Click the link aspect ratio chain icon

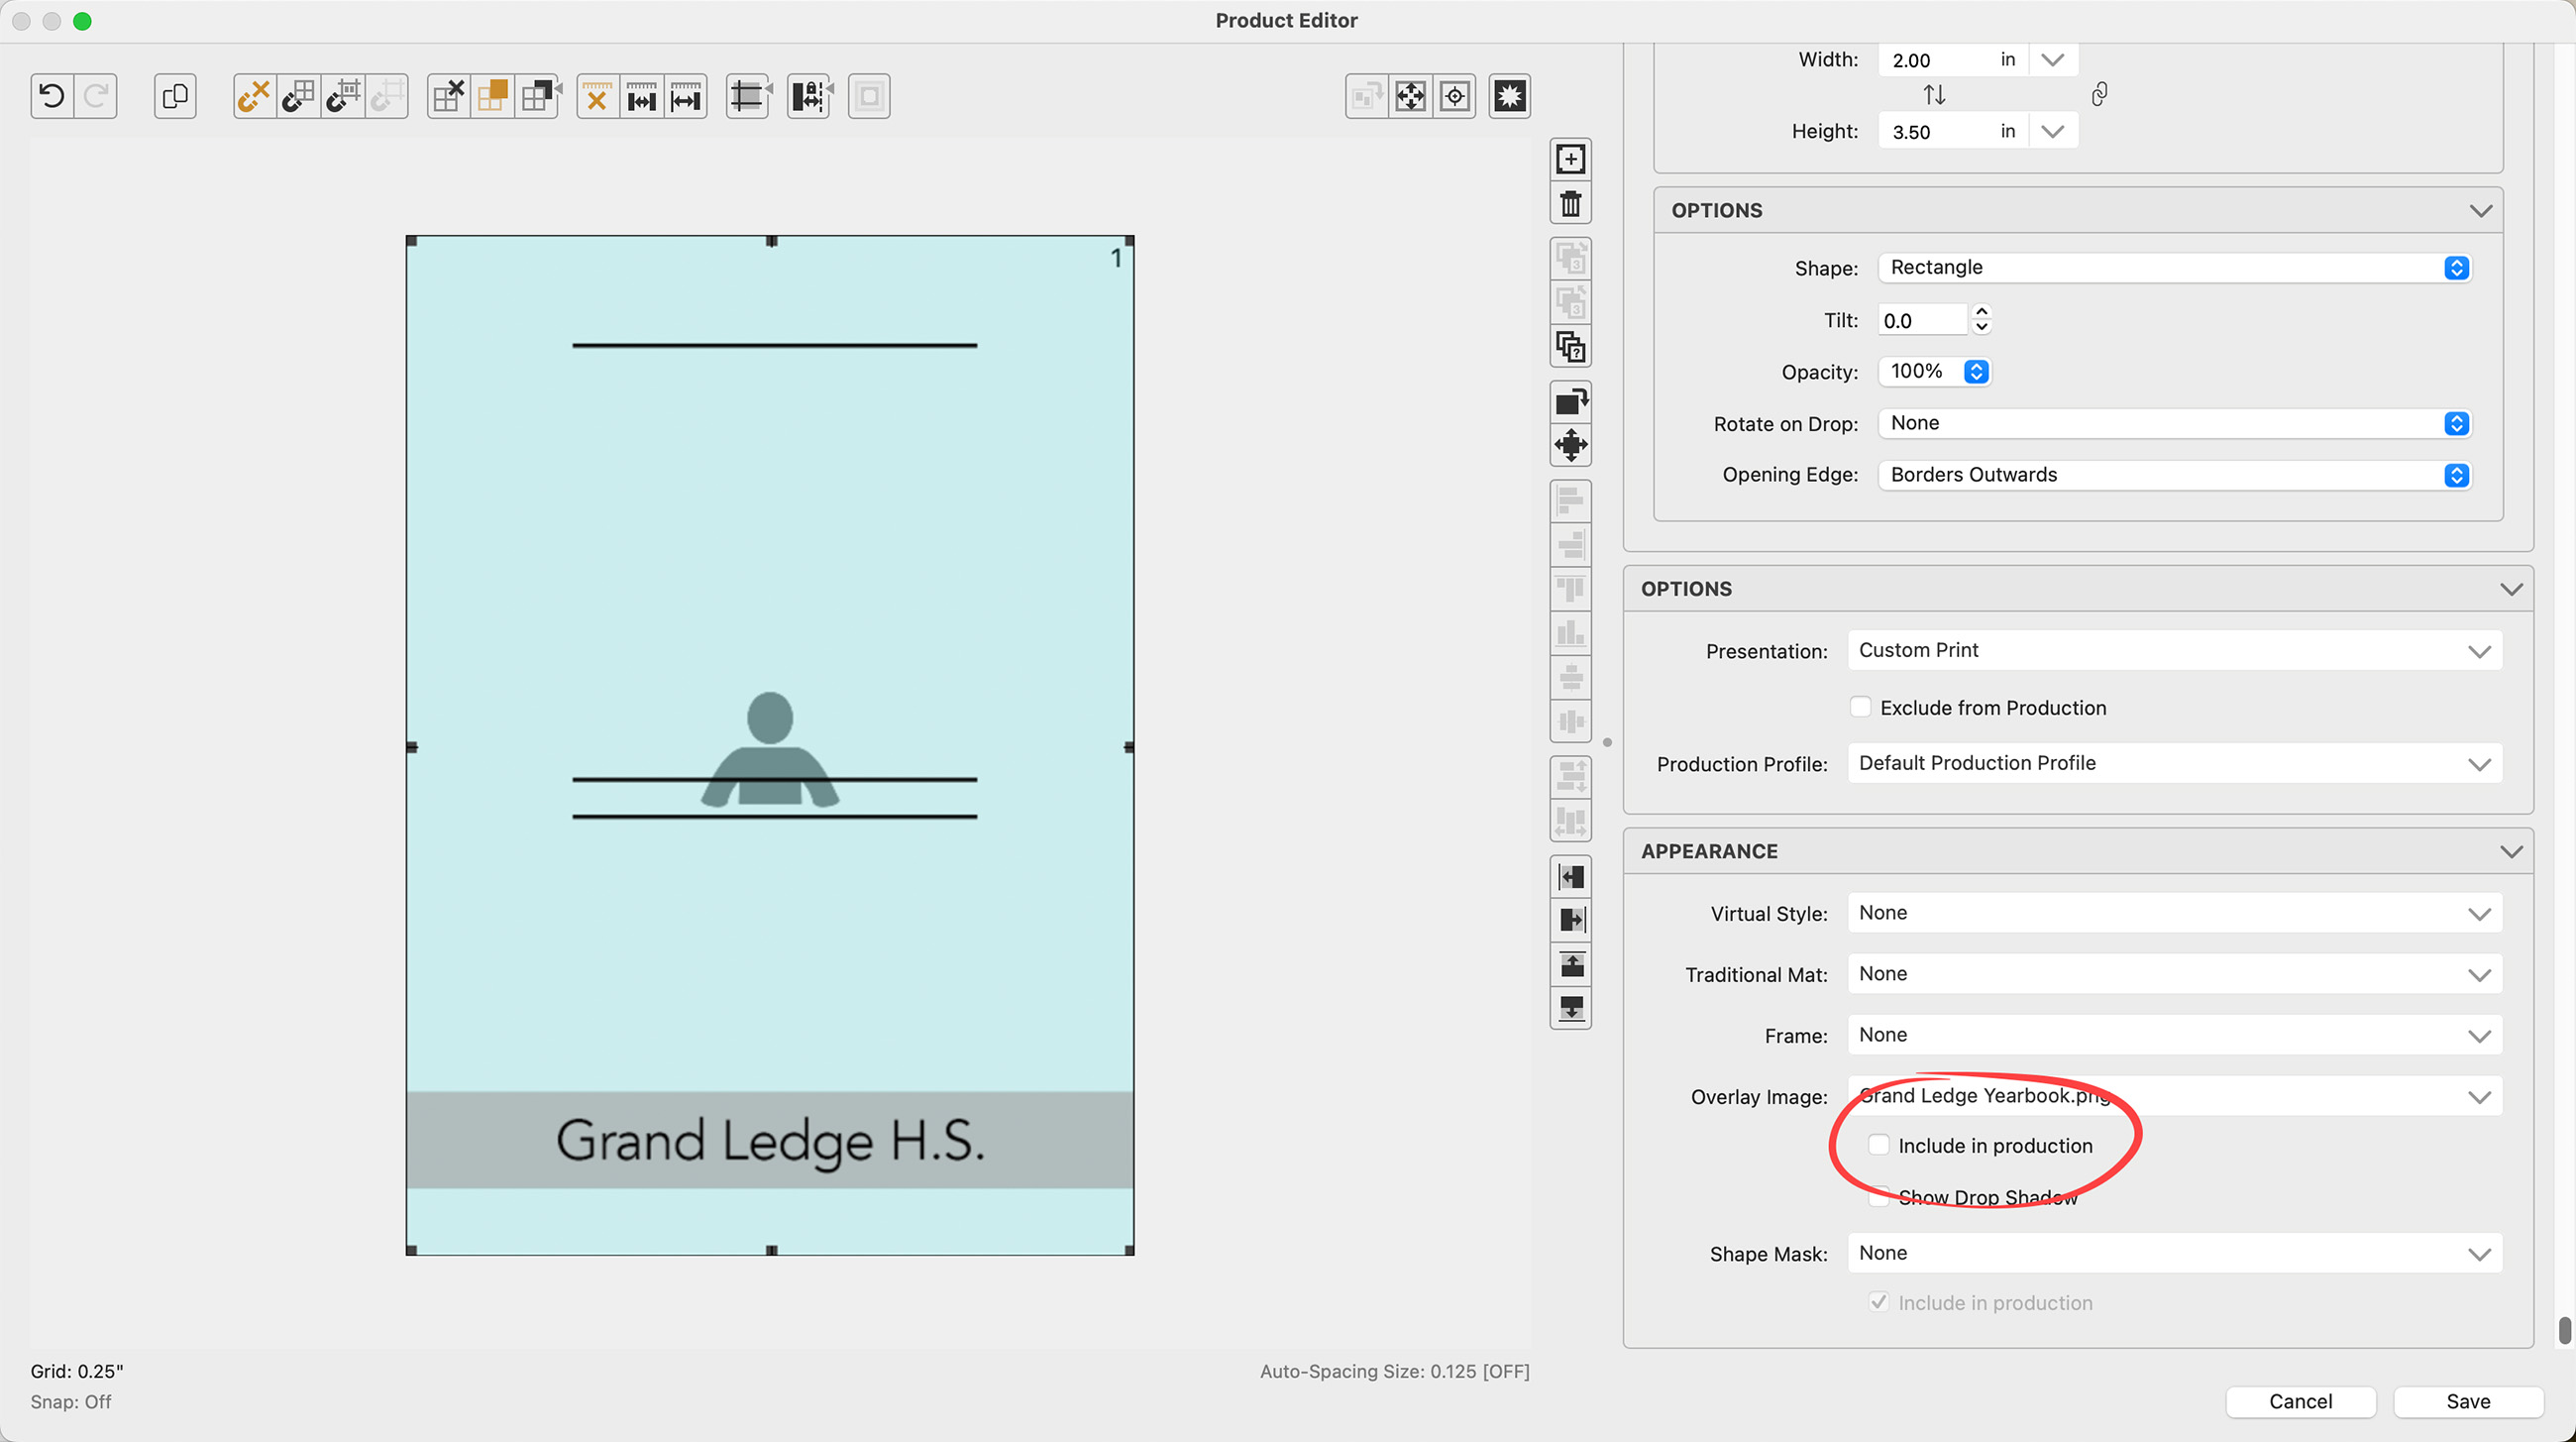tap(2099, 94)
